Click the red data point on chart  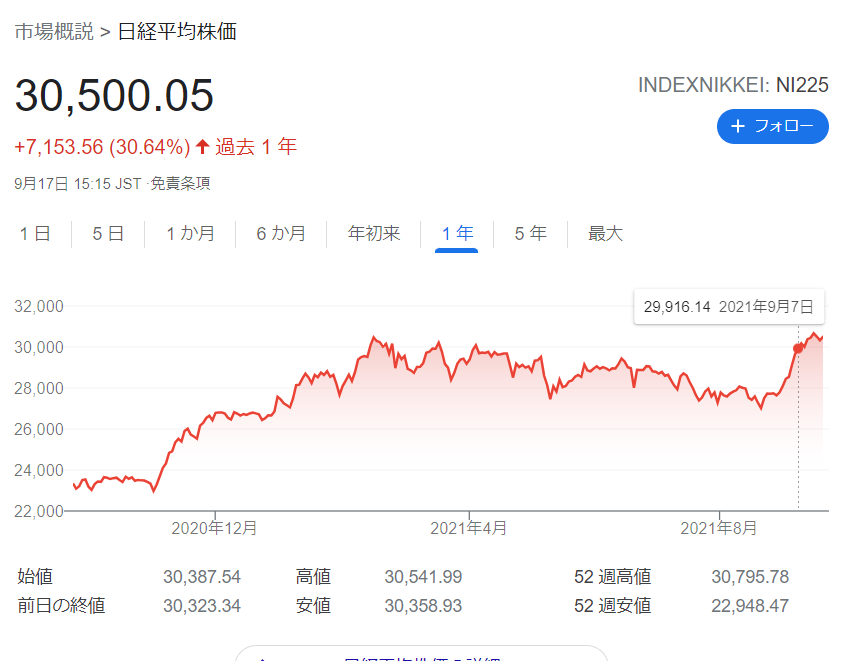click(798, 348)
